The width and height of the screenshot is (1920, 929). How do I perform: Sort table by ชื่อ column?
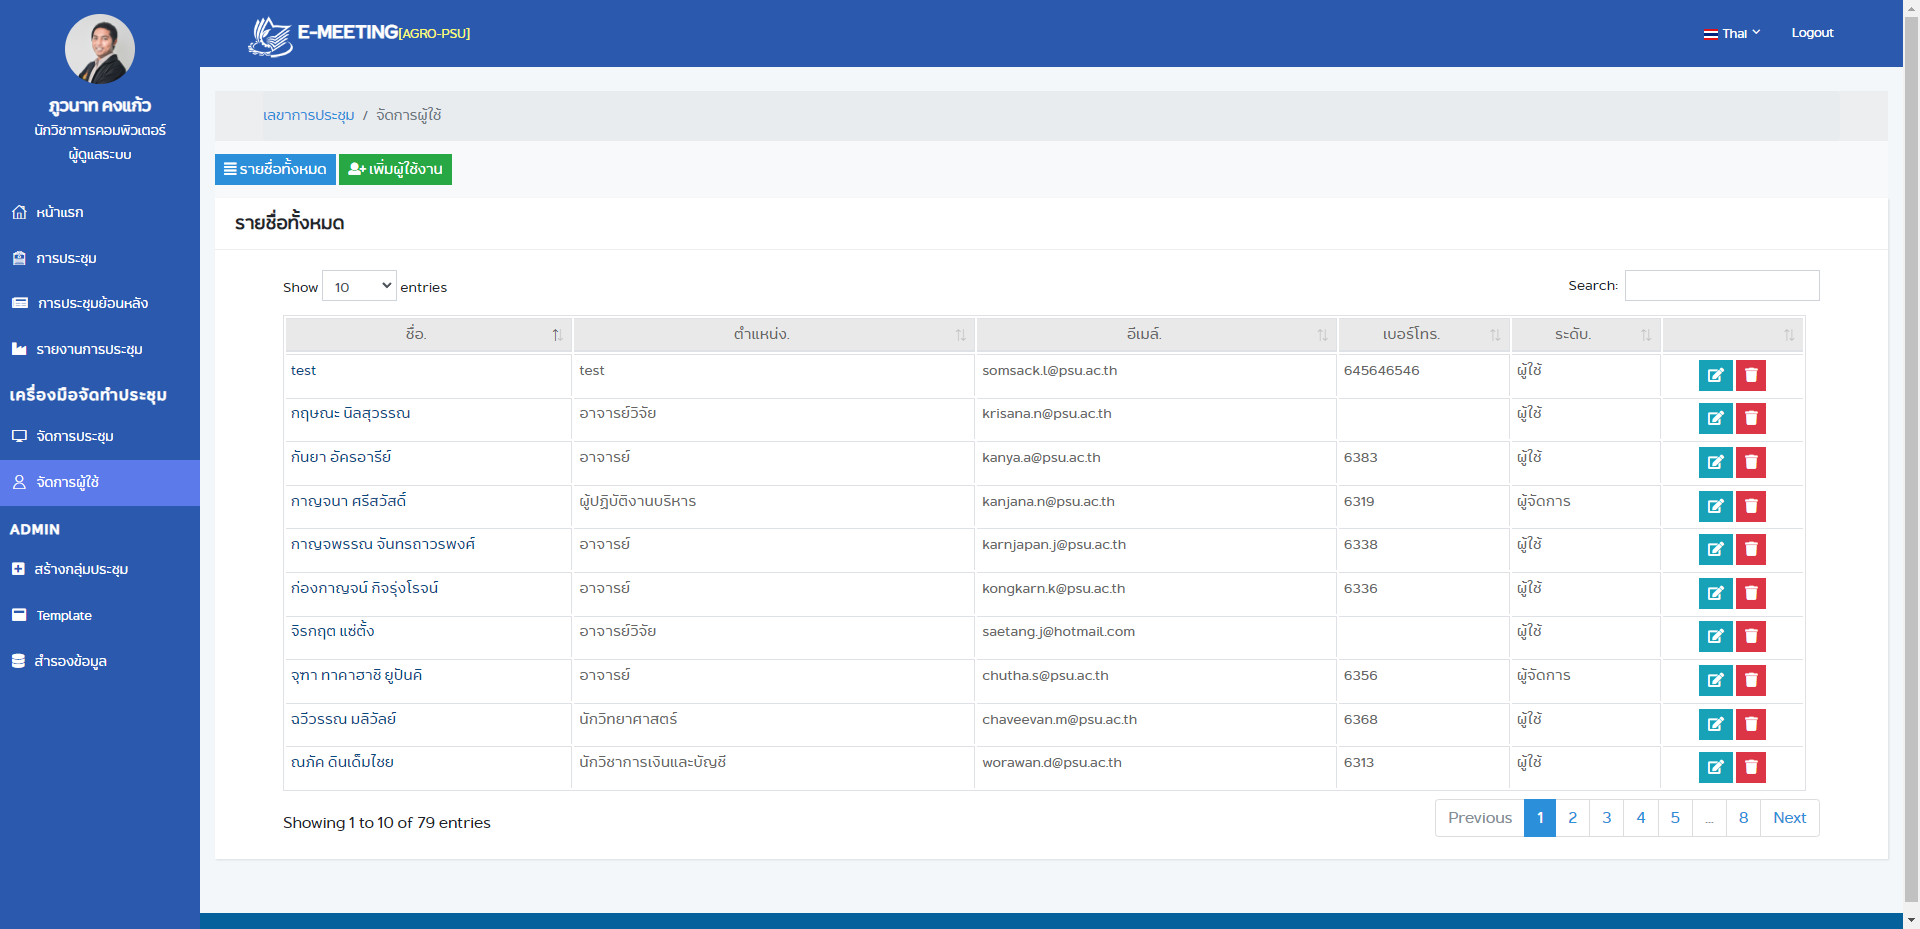click(428, 334)
